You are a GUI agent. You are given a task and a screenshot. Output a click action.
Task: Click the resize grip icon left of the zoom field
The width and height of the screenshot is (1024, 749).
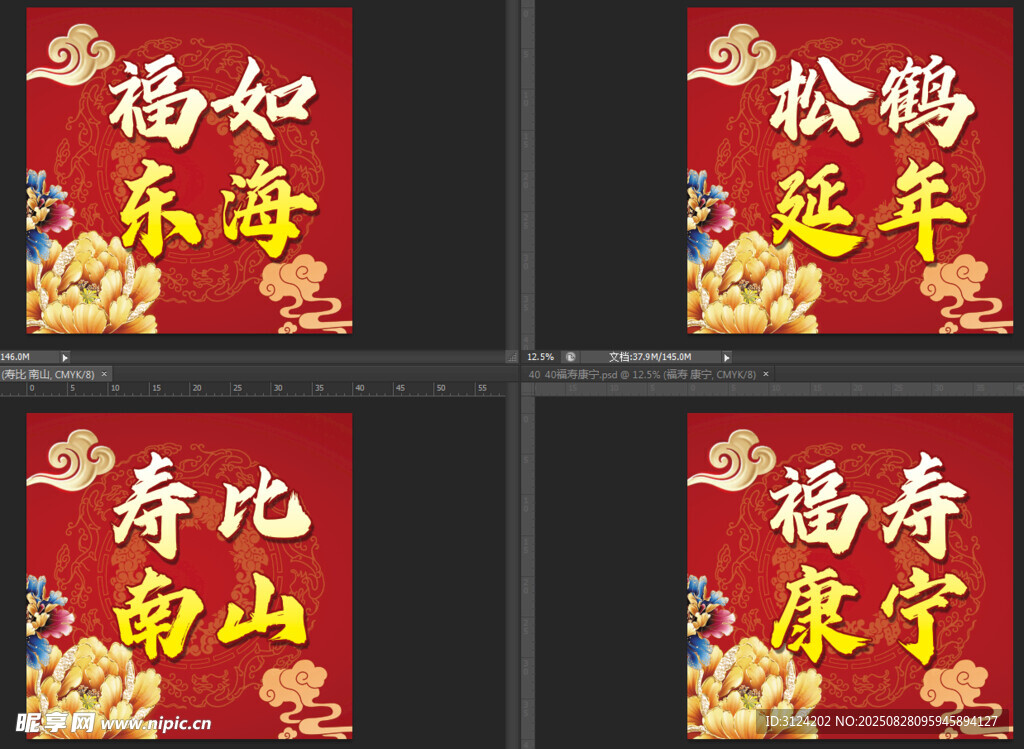(513, 357)
